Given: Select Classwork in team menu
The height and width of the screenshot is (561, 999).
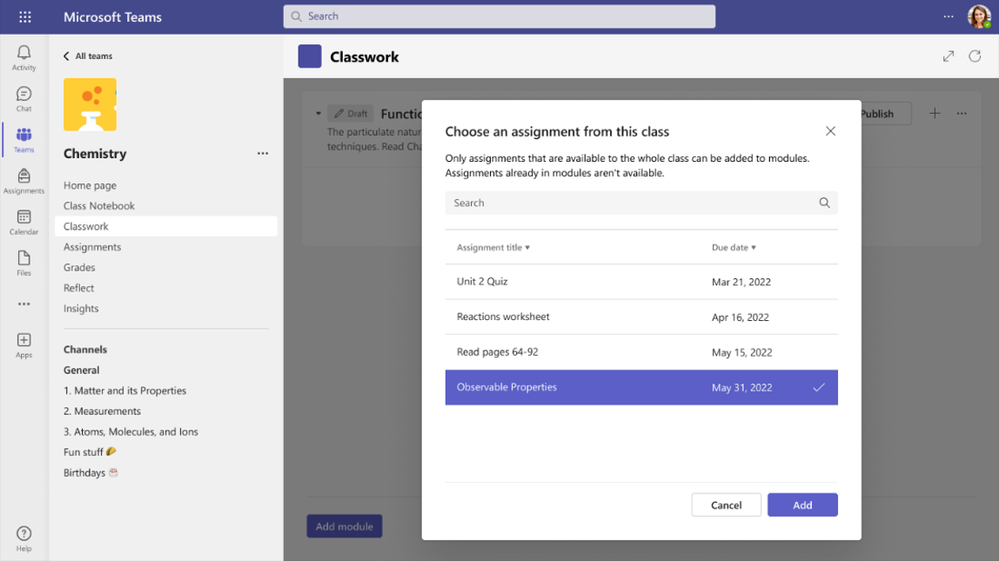Looking at the screenshot, I should [166, 226].
